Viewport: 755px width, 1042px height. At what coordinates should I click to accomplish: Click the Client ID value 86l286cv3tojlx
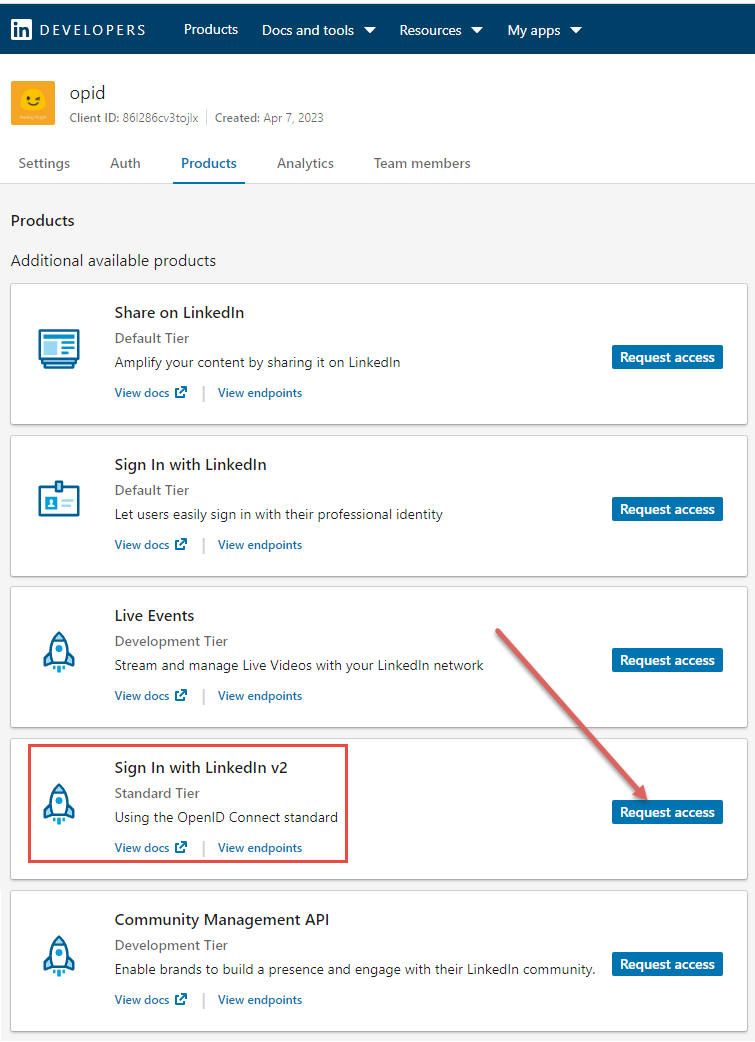click(160, 118)
